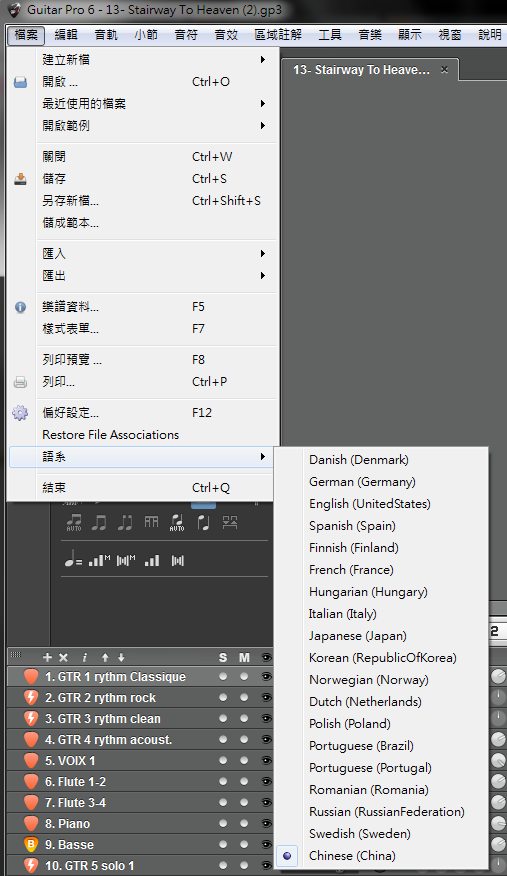Move track down with the down arrow
This screenshot has height=876, width=507.
point(121,658)
